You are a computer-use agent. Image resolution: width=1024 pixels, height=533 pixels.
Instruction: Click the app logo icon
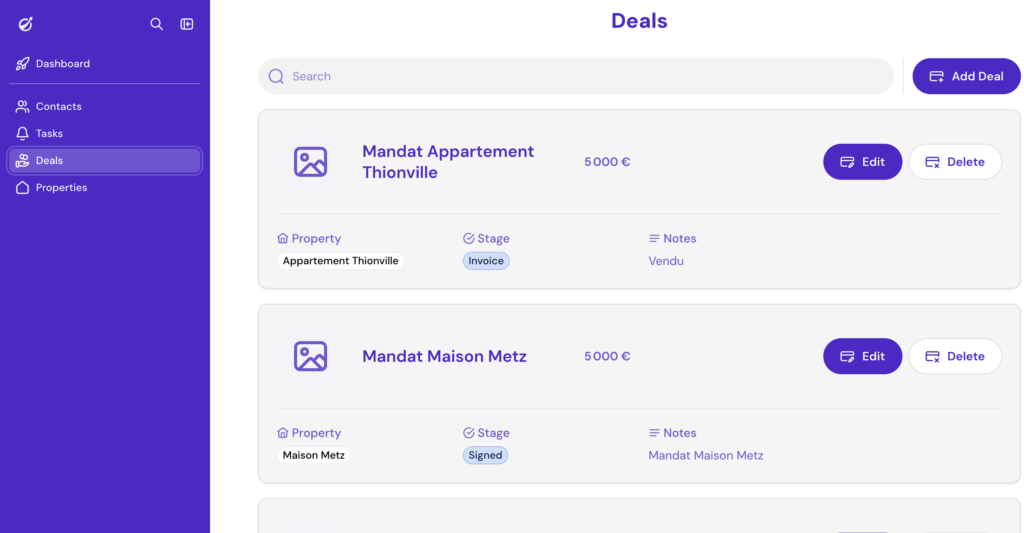click(26, 24)
